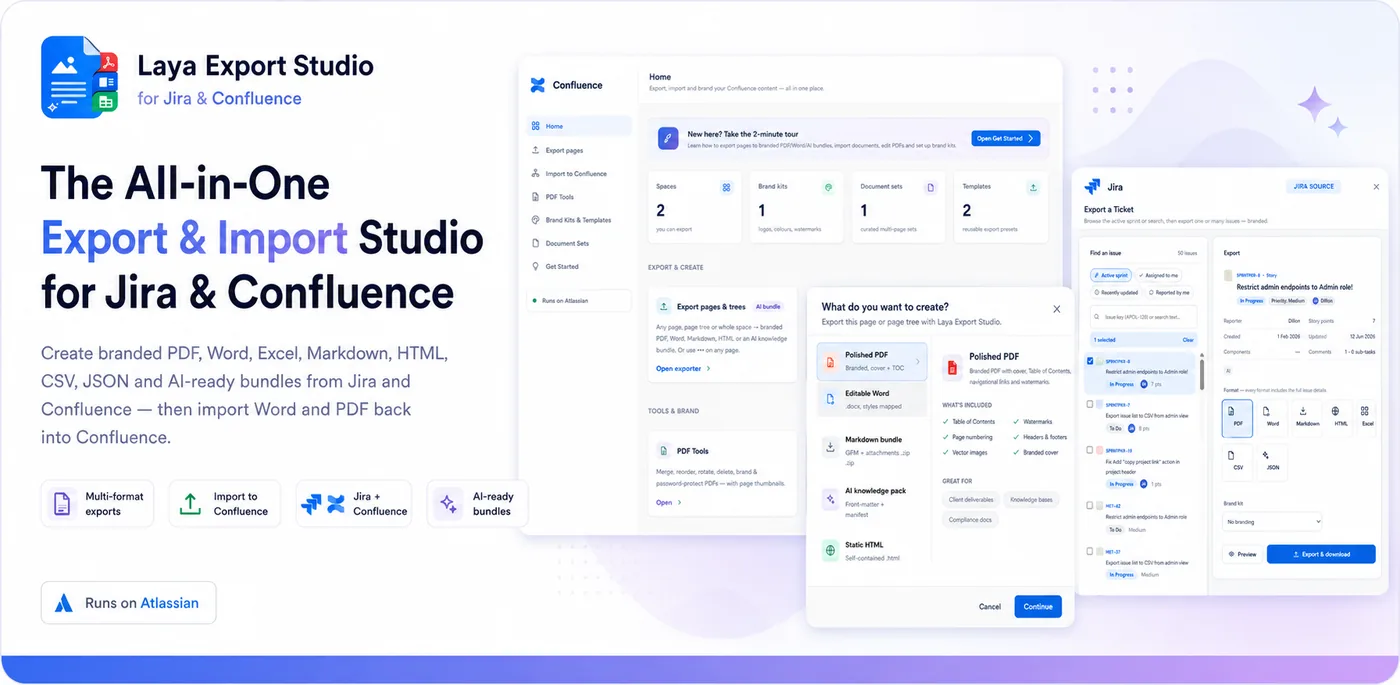This screenshot has height=685, width=1400.
Task: Click the Atlassian logo in Runs on Atlassian badge
Action: tap(64, 603)
